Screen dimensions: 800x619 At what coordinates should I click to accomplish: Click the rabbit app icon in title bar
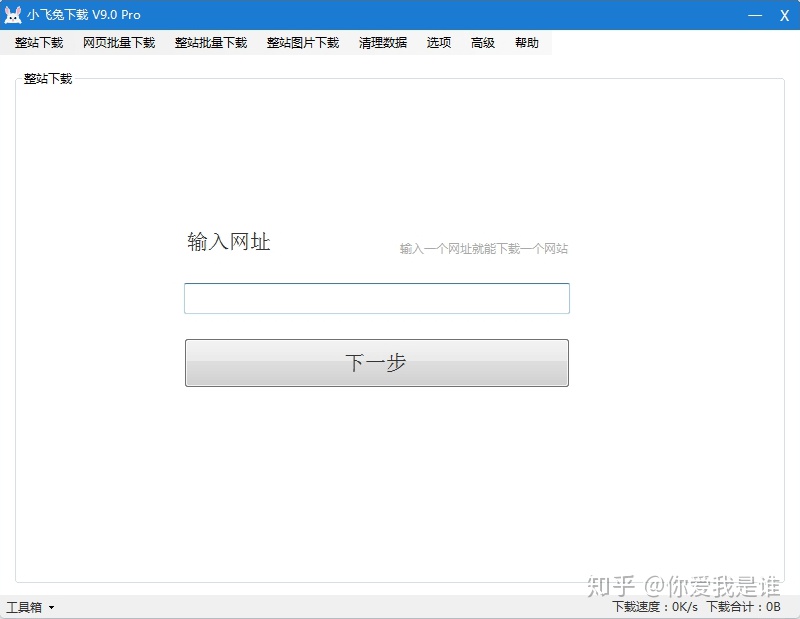click(13, 15)
